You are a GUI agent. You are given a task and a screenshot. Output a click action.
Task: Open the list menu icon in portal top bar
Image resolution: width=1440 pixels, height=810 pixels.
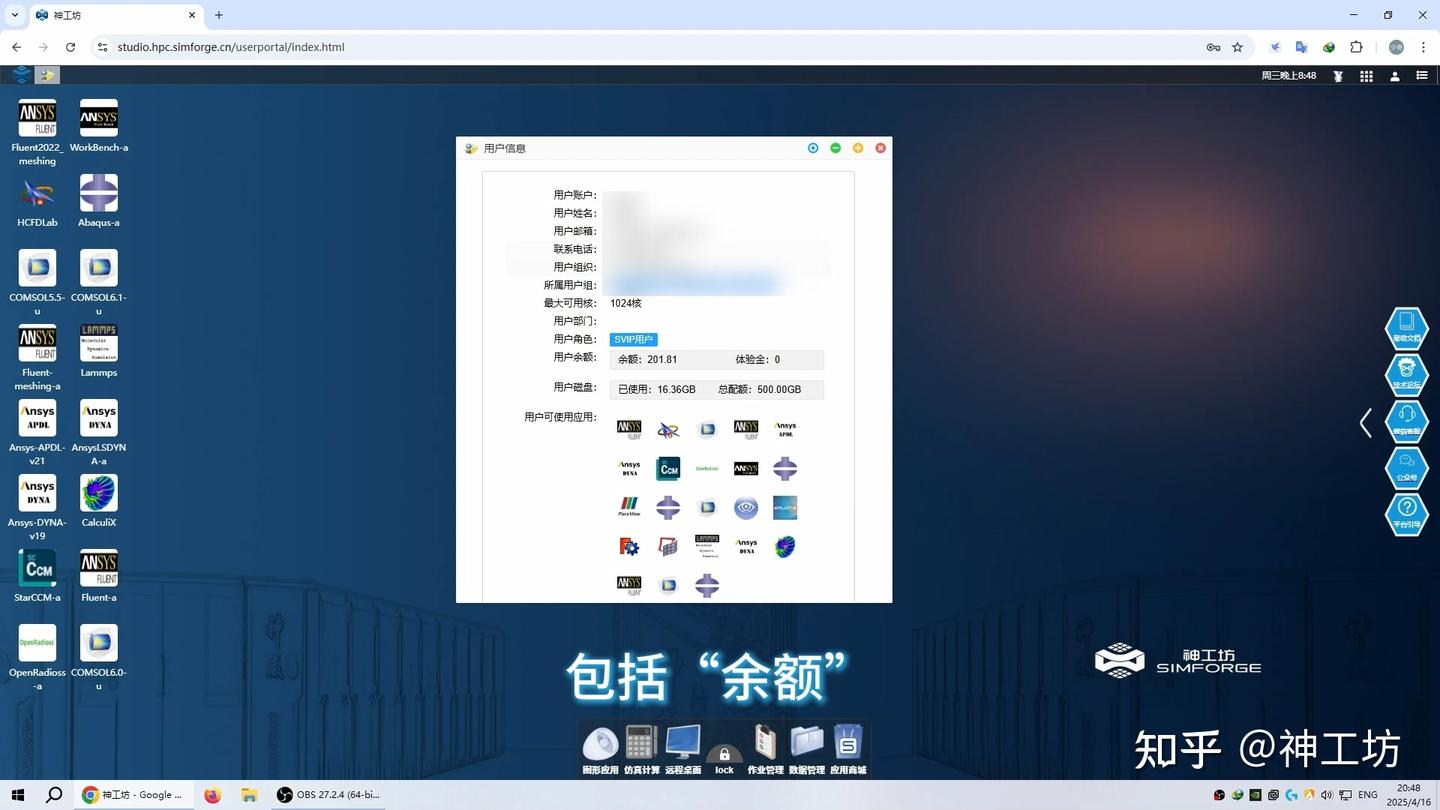pos(1422,76)
